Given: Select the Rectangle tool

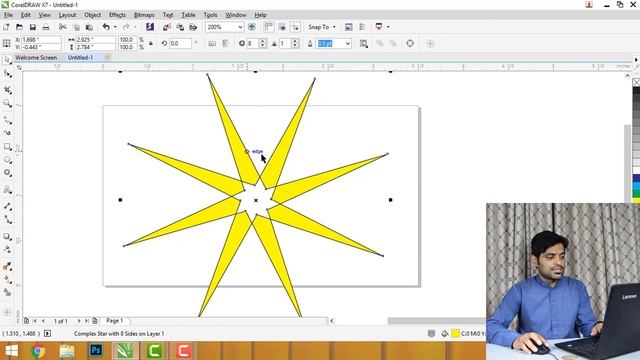Looking at the screenshot, I should click(x=7, y=147).
